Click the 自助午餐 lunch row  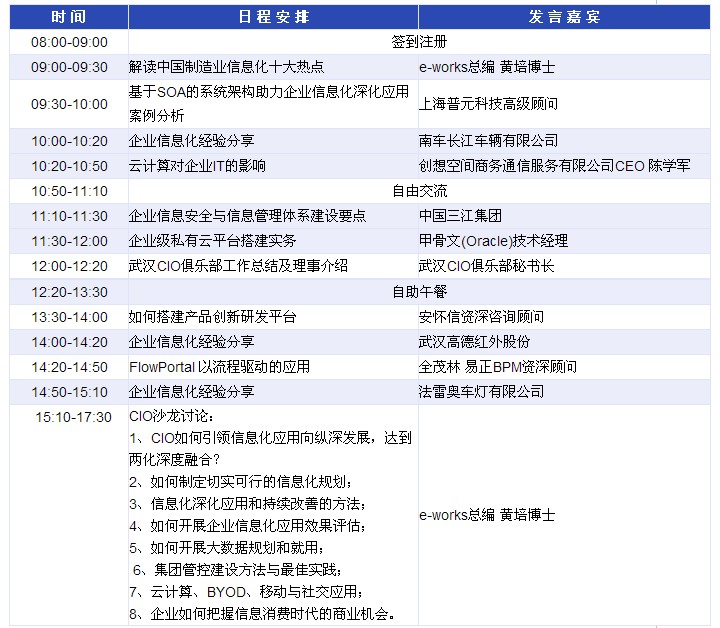point(419,292)
